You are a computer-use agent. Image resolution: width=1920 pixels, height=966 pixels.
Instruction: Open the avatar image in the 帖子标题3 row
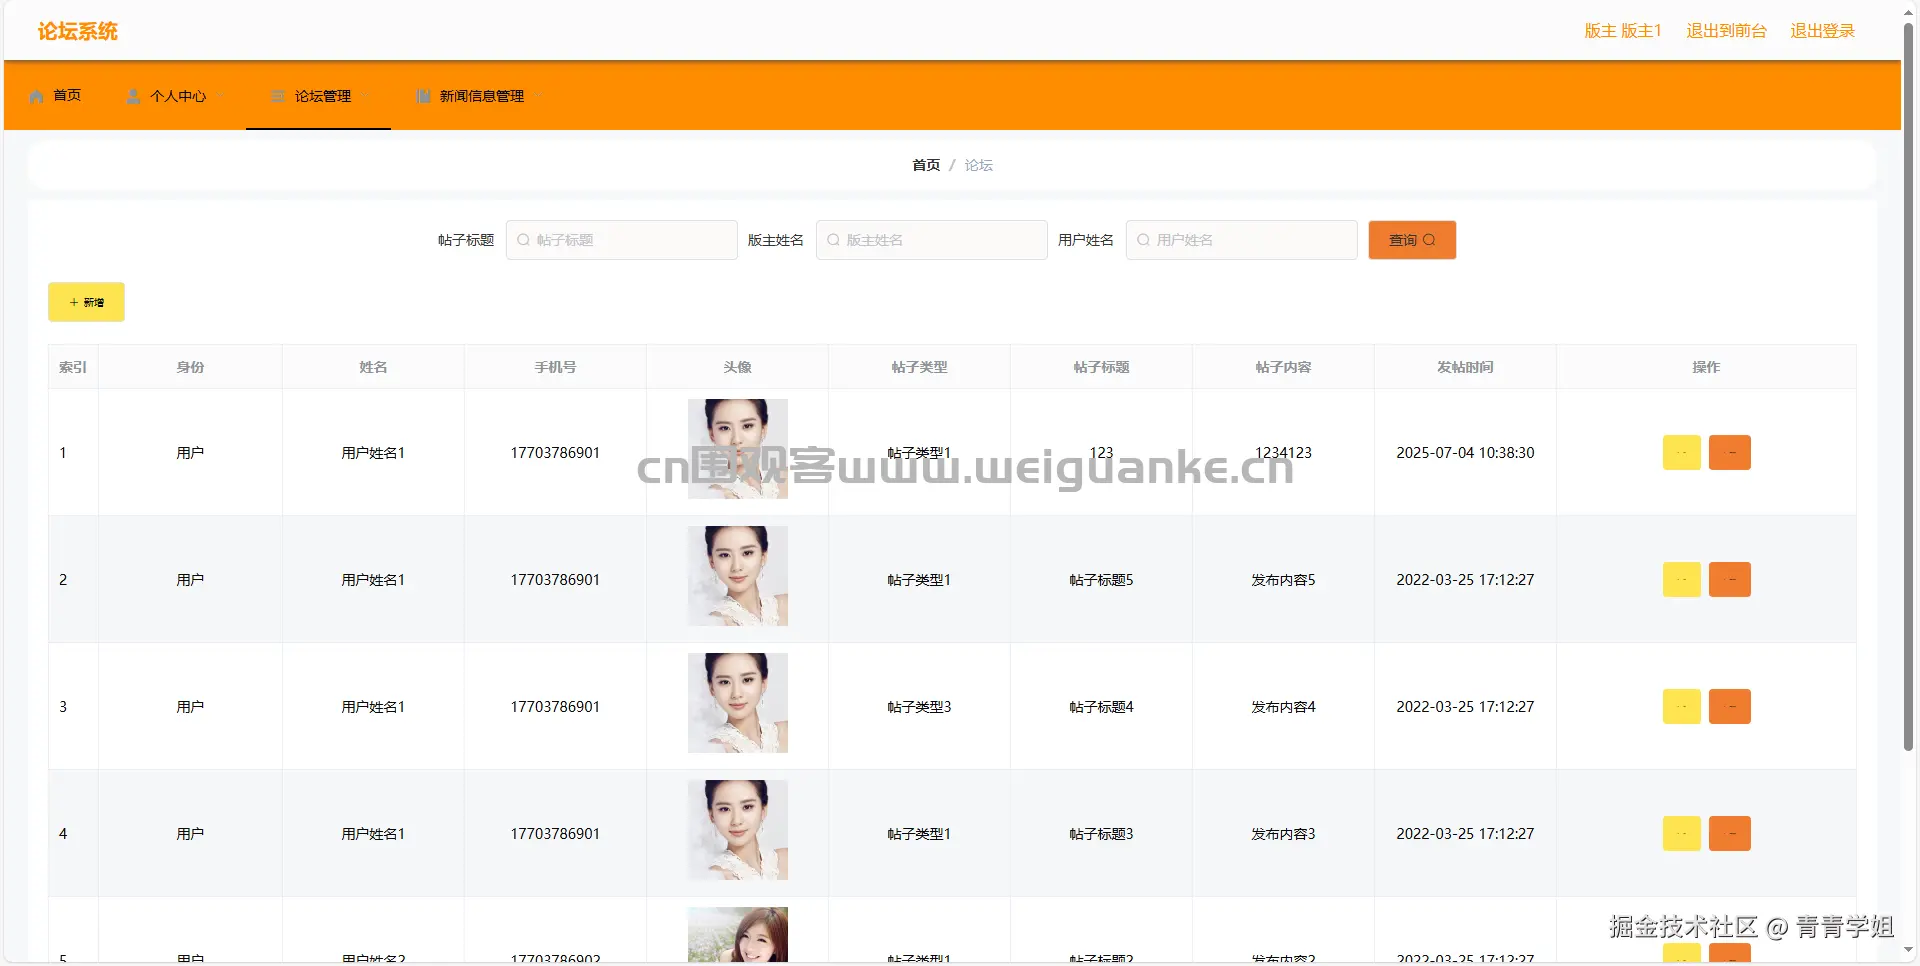pos(738,830)
